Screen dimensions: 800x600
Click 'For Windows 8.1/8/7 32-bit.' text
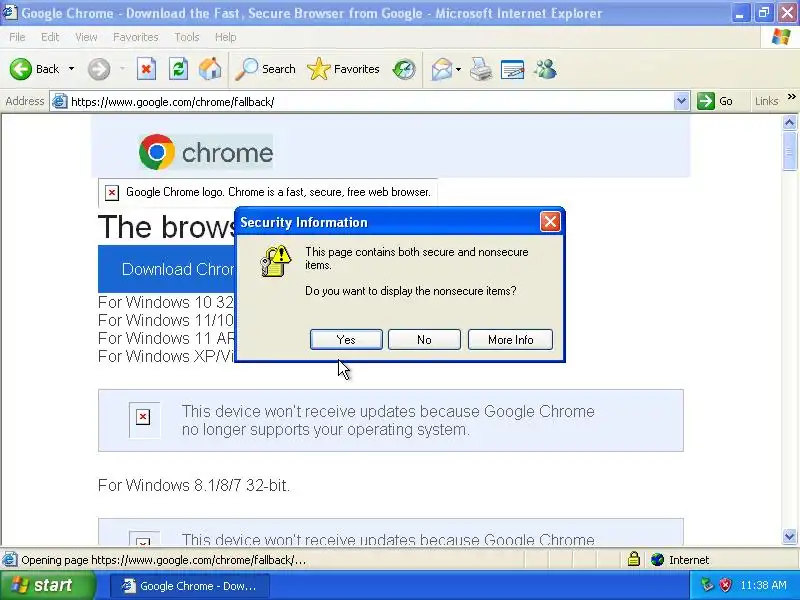[x=194, y=485]
